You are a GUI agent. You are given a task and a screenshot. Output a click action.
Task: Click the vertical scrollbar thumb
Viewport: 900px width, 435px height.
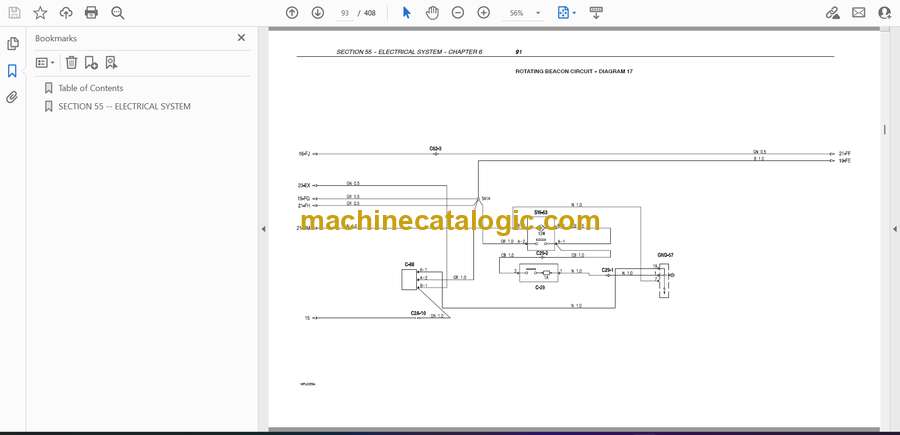[x=885, y=130]
